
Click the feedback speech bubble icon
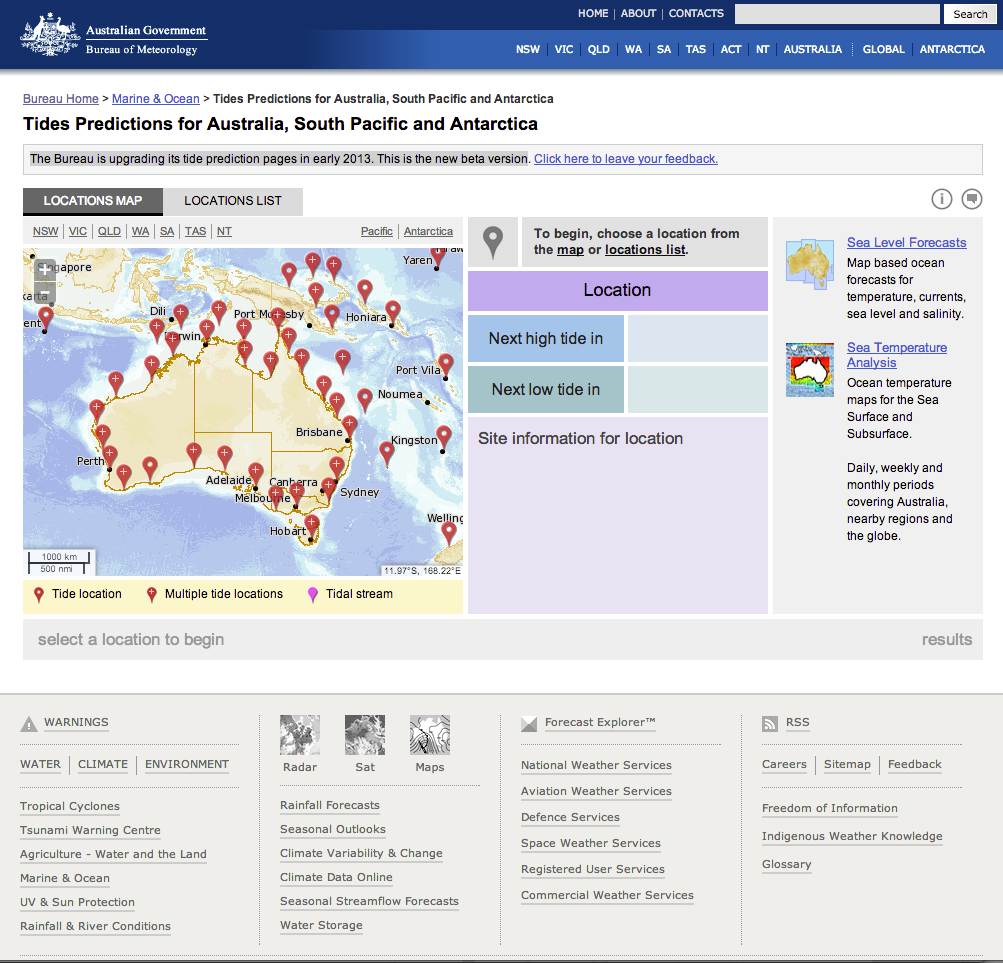[971, 199]
